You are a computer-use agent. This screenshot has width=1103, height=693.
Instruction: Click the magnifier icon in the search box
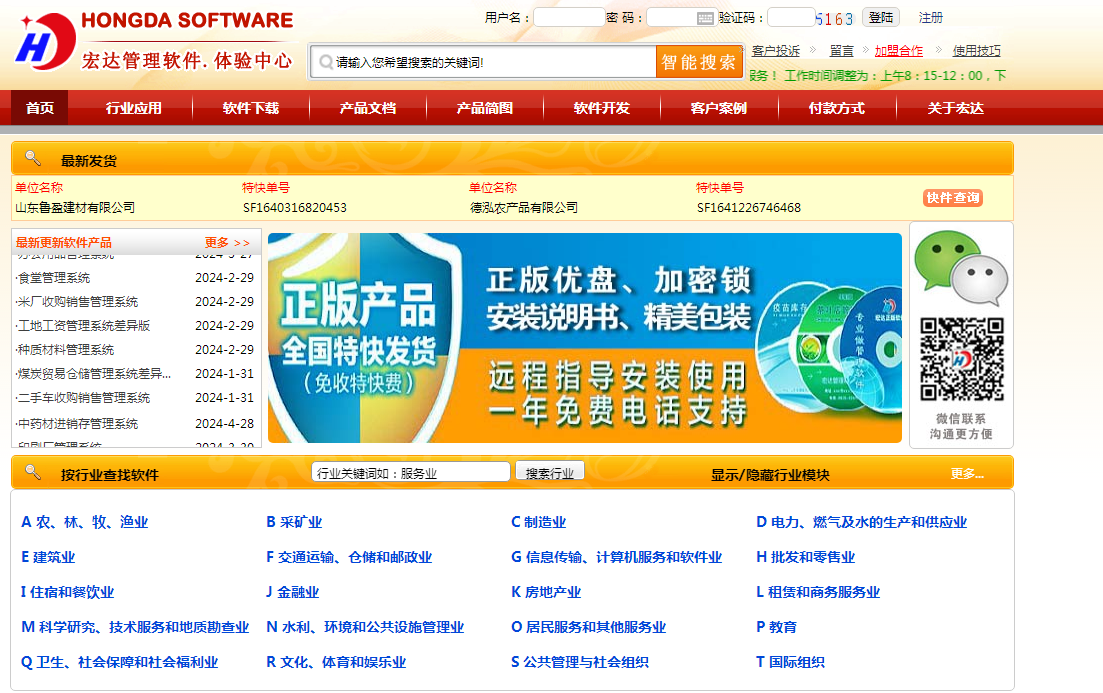click(x=325, y=62)
